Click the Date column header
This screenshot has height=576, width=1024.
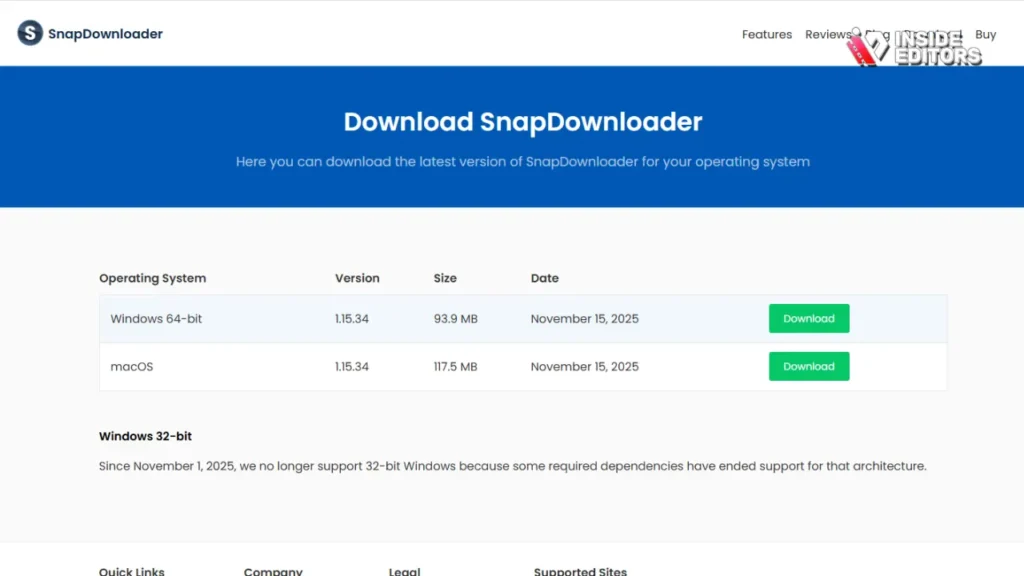(x=545, y=278)
